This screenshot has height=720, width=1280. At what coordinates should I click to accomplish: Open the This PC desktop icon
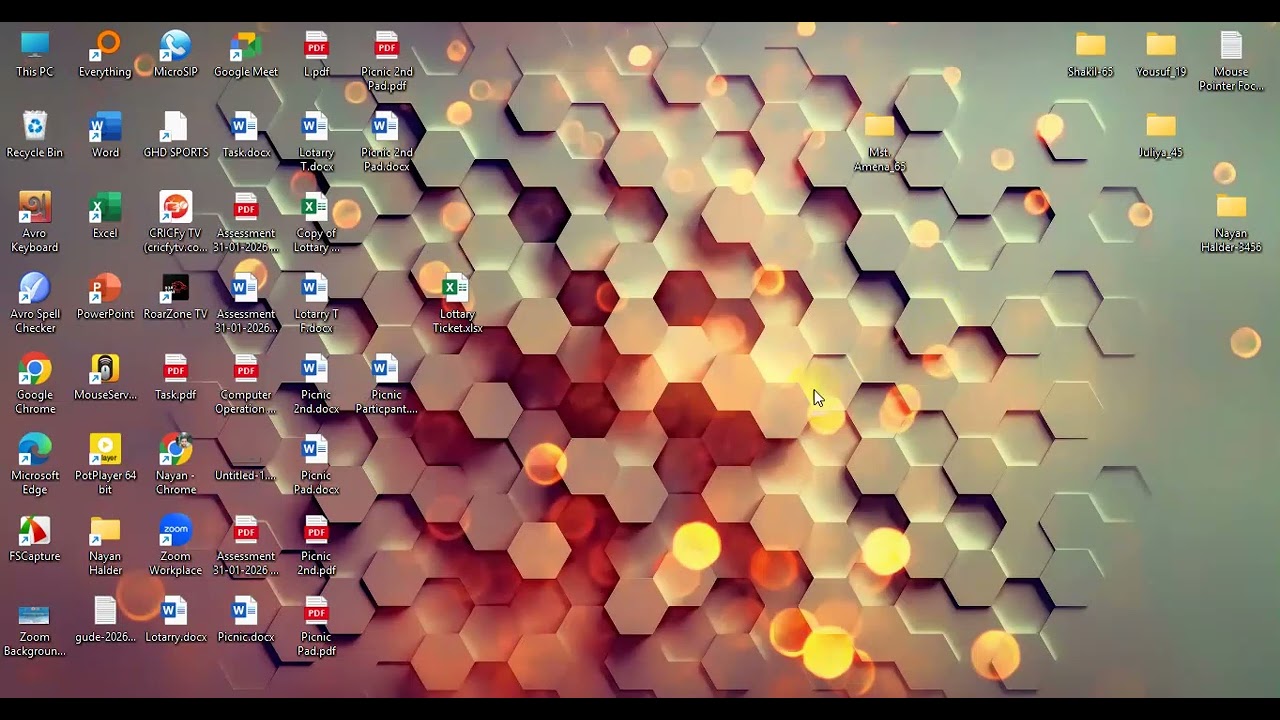coord(35,54)
